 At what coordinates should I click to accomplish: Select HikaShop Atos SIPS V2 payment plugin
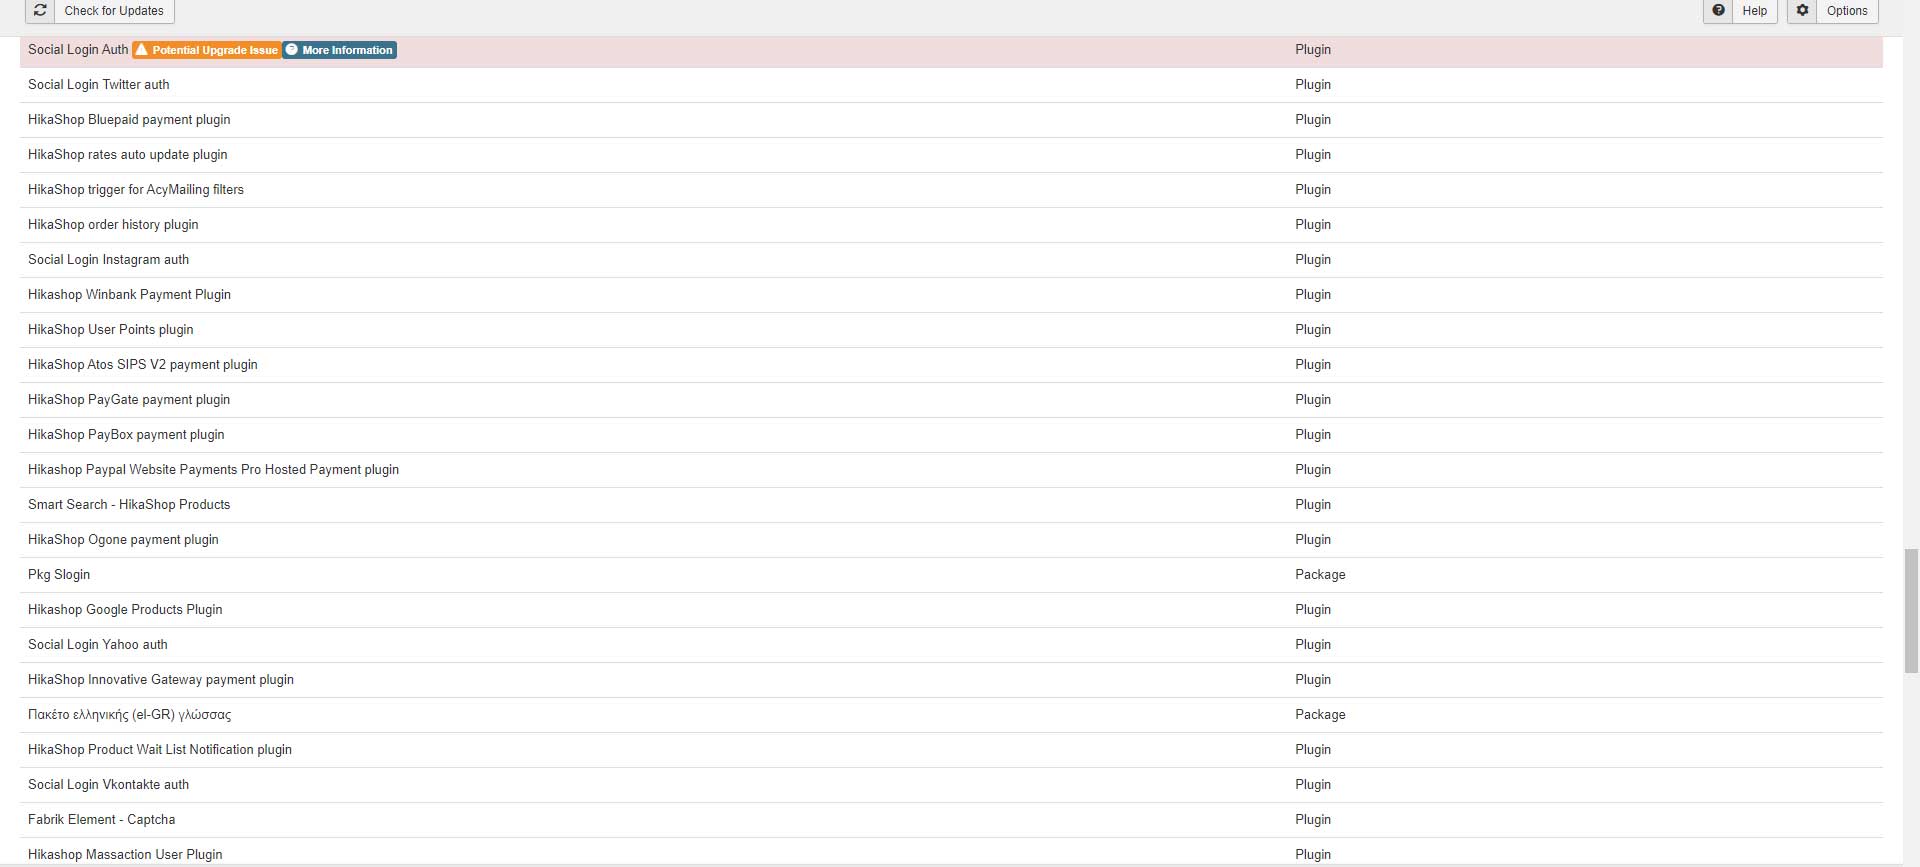pos(143,364)
